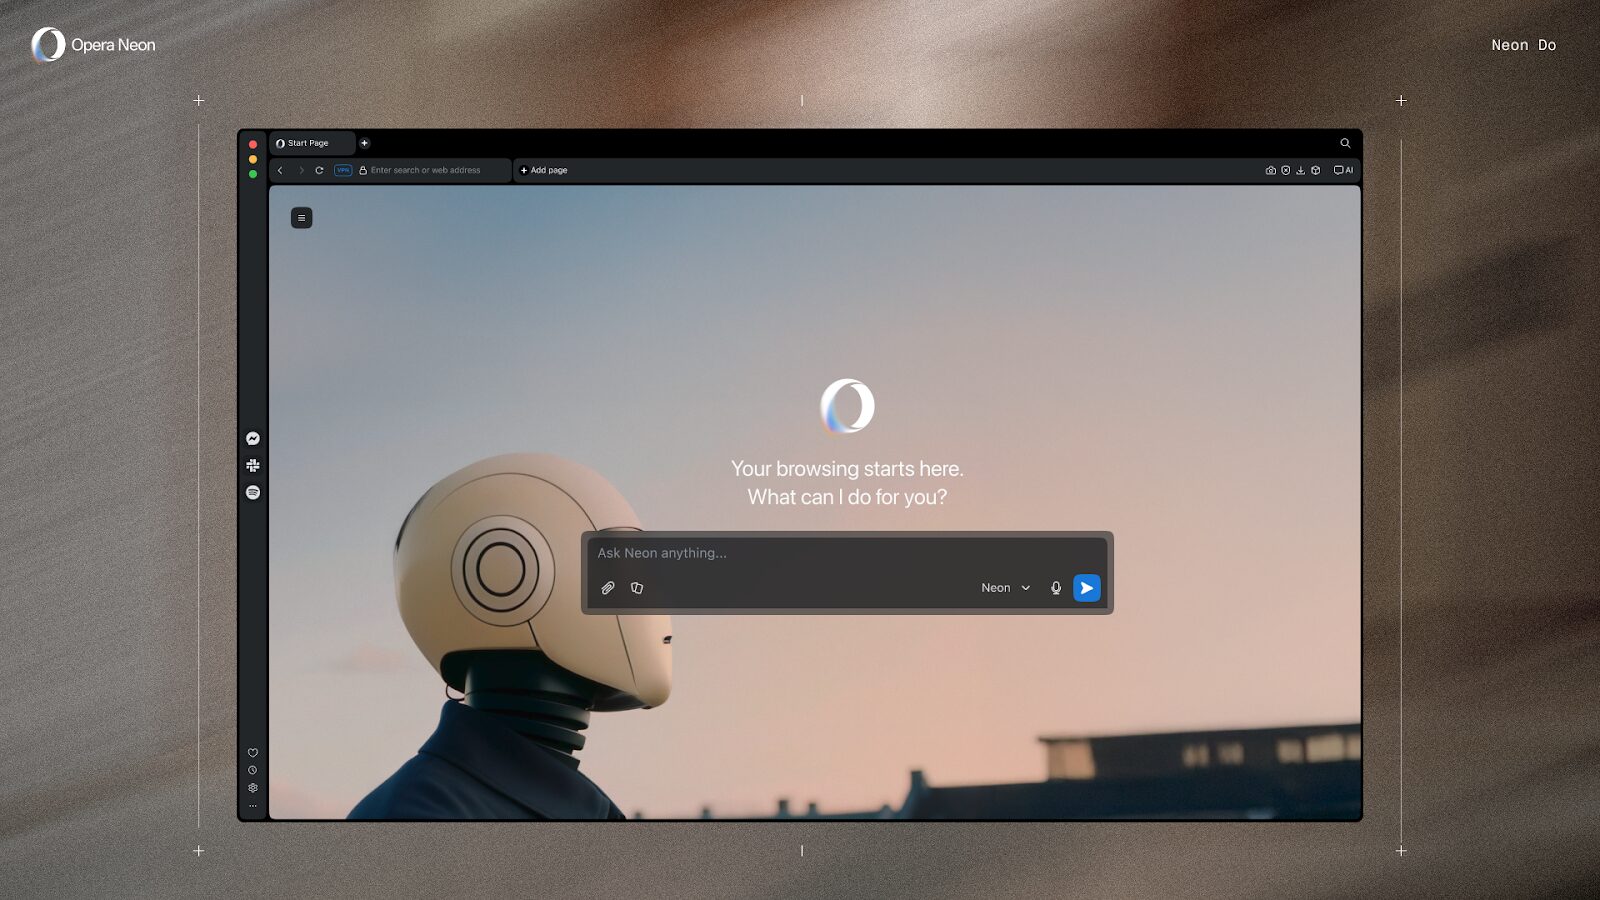This screenshot has height=900, width=1600.
Task: Expand the Neon mode dropdown
Action: (1005, 588)
